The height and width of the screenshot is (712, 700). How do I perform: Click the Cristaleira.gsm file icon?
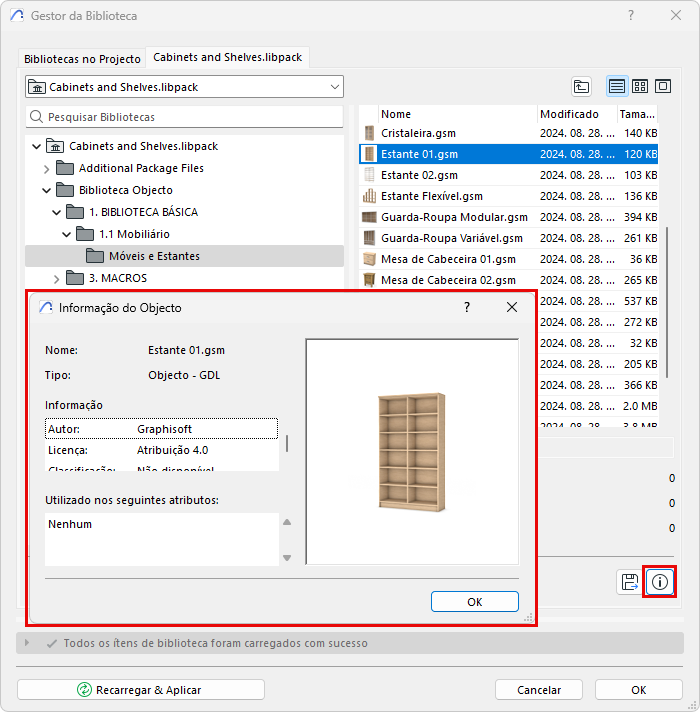point(370,133)
